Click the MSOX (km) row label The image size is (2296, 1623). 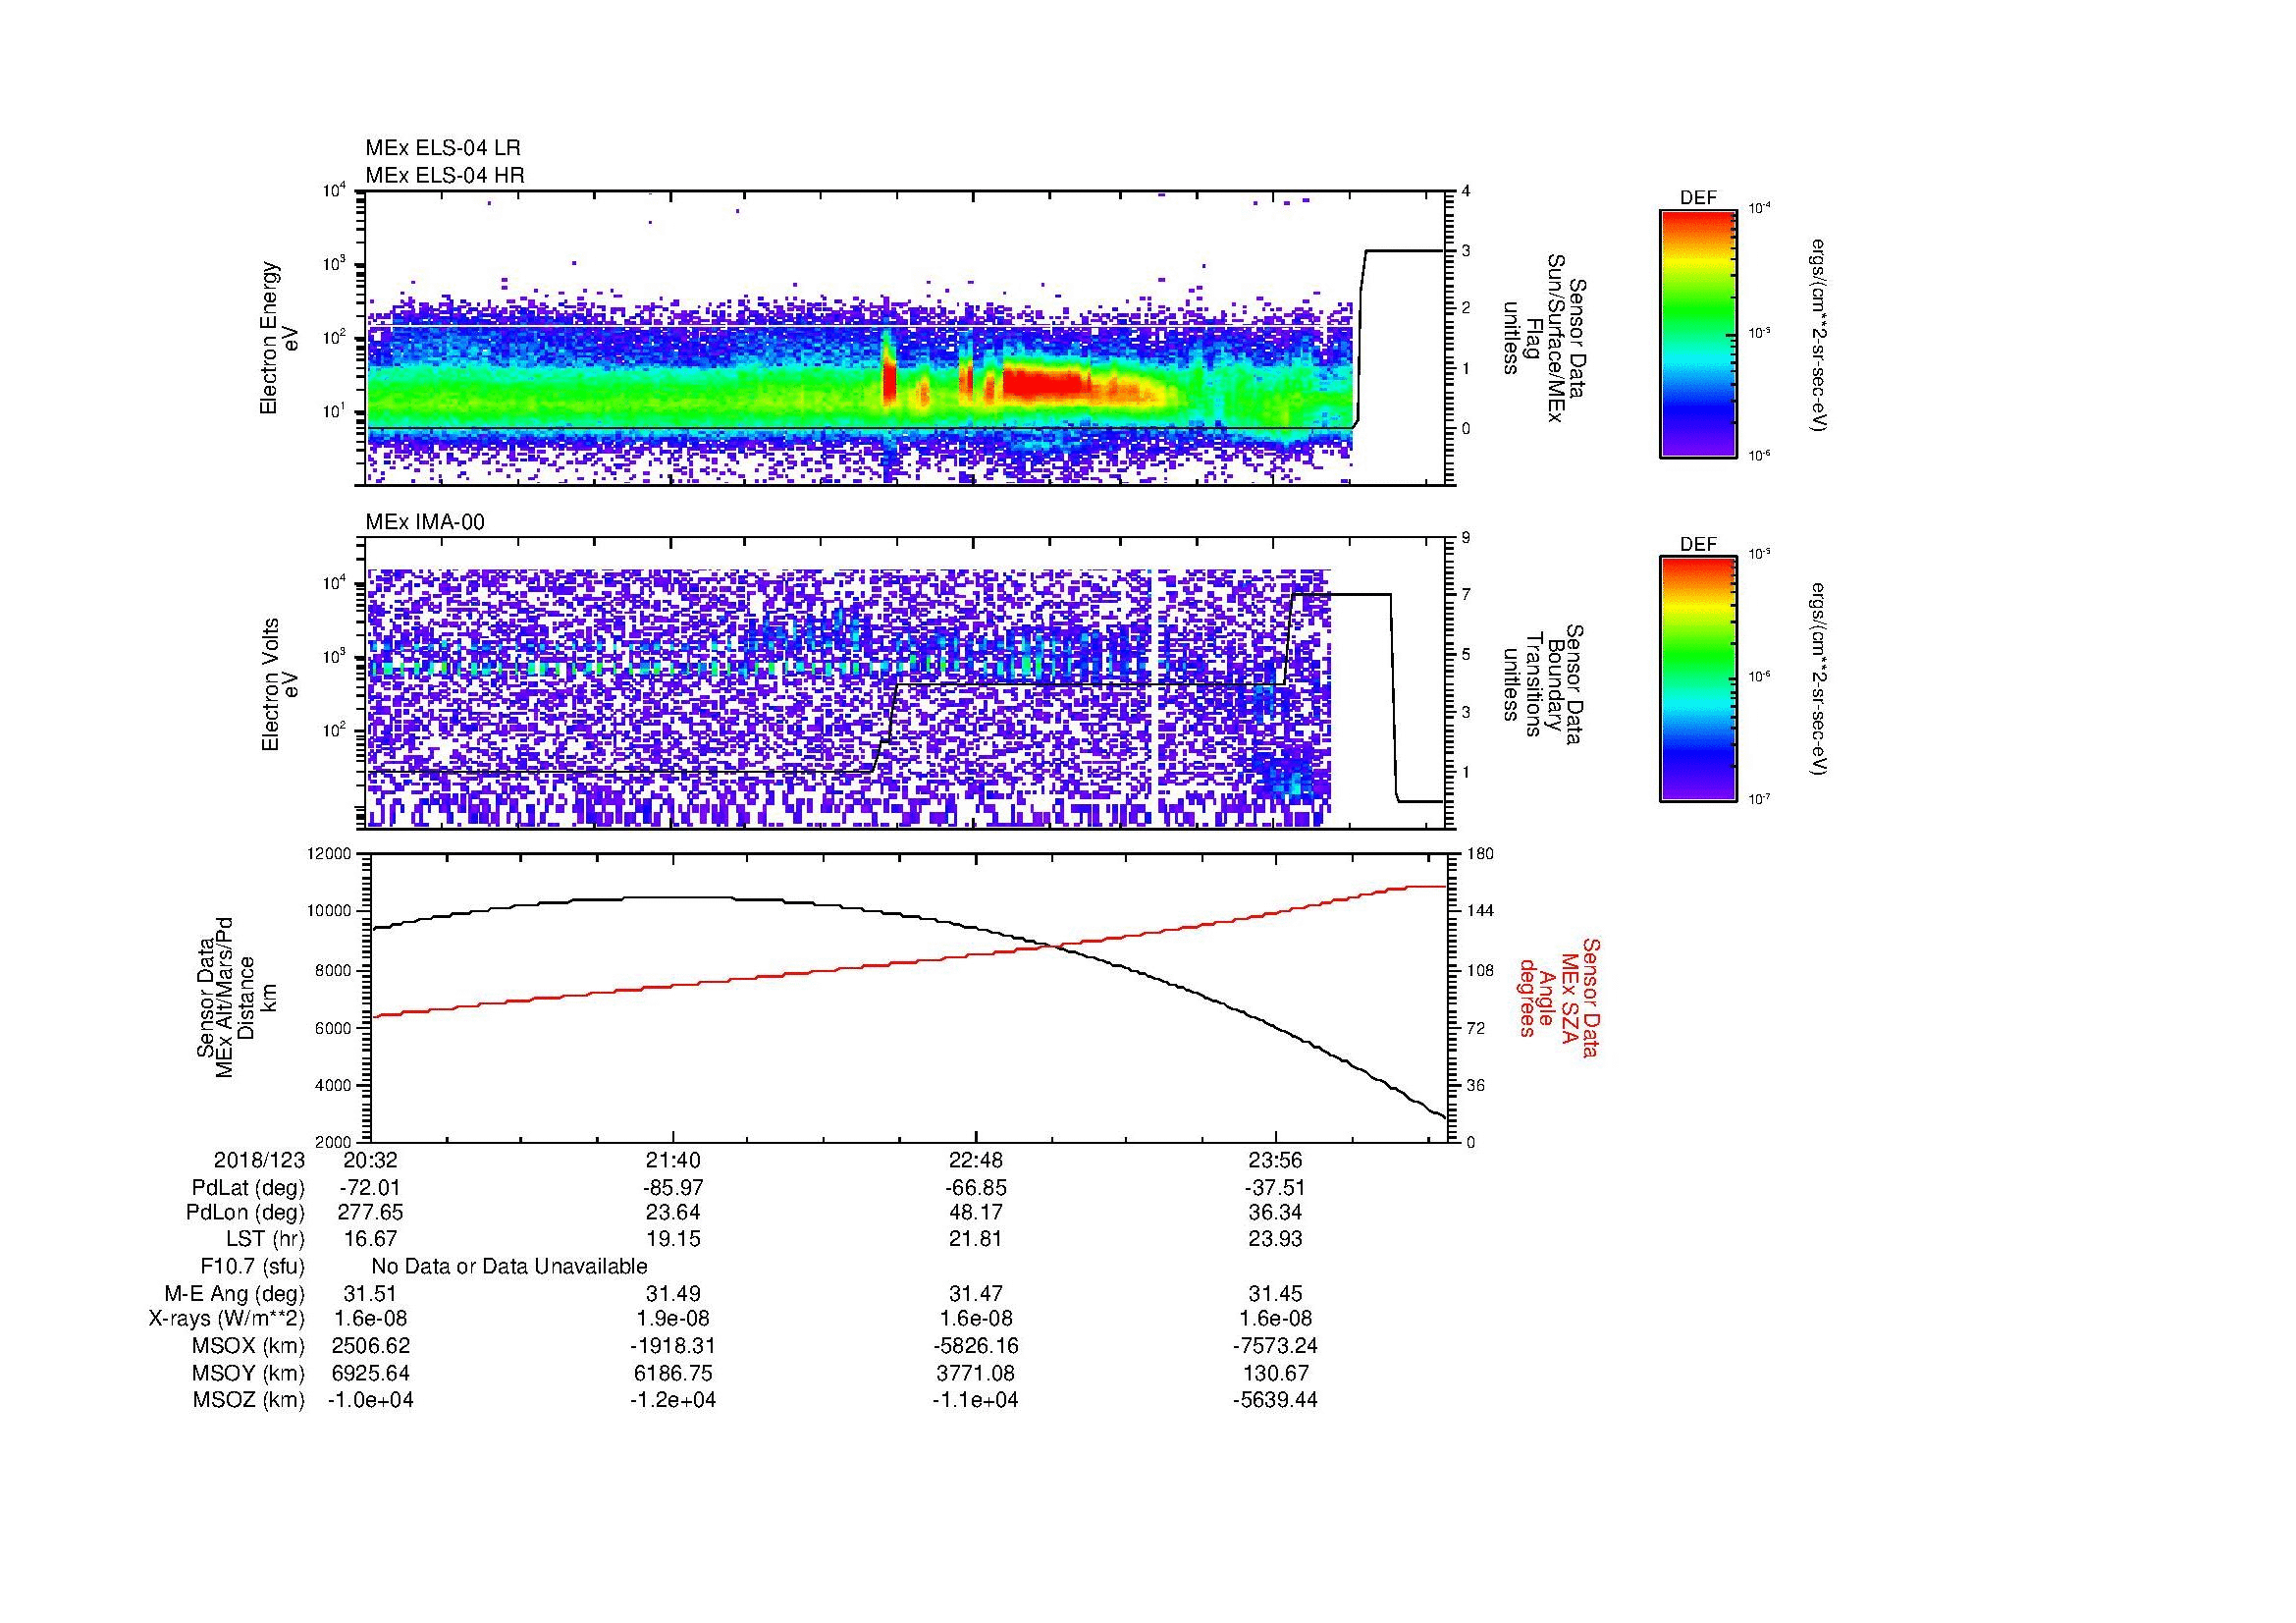(x=248, y=1346)
